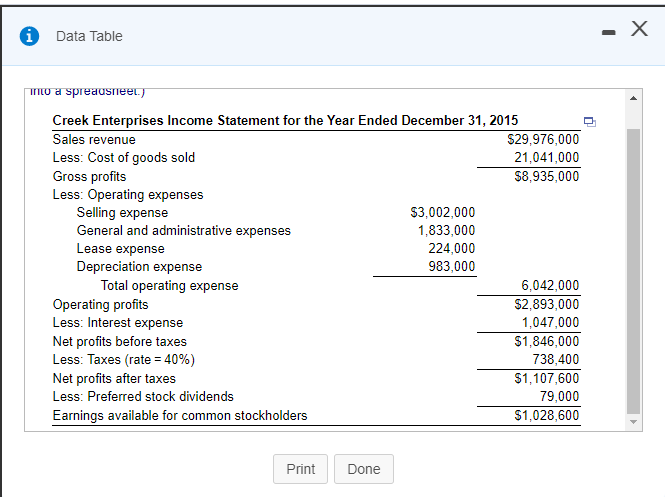Click the $1,028,600 earnings value

(x=547, y=415)
